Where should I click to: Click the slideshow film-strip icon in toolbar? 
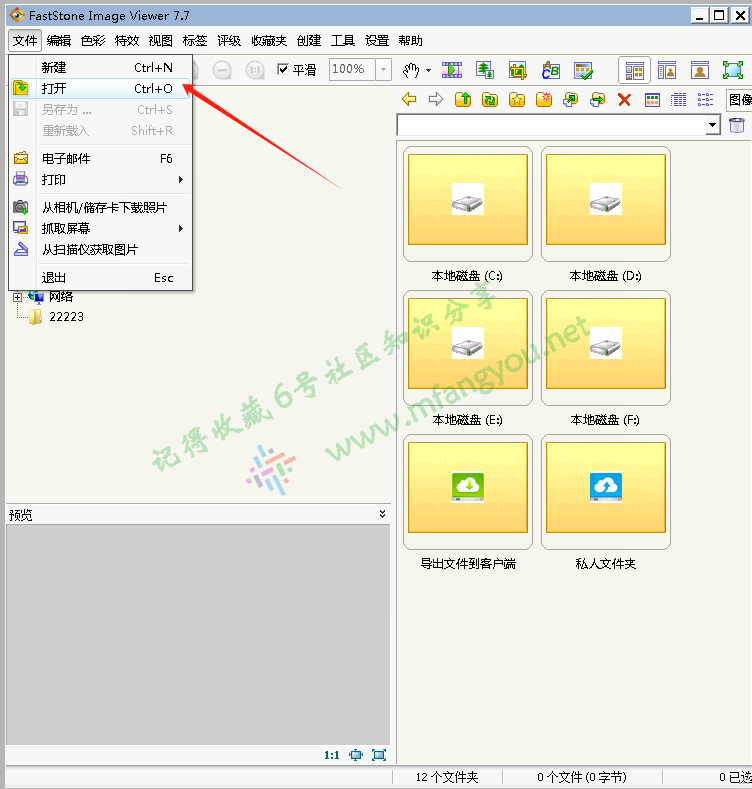(452, 70)
